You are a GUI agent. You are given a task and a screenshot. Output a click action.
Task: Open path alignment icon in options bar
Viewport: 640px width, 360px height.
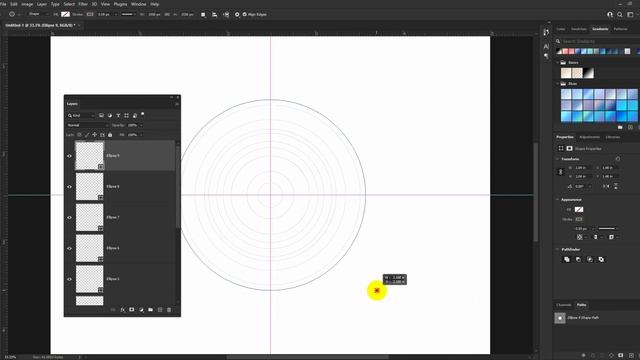point(215,14)
